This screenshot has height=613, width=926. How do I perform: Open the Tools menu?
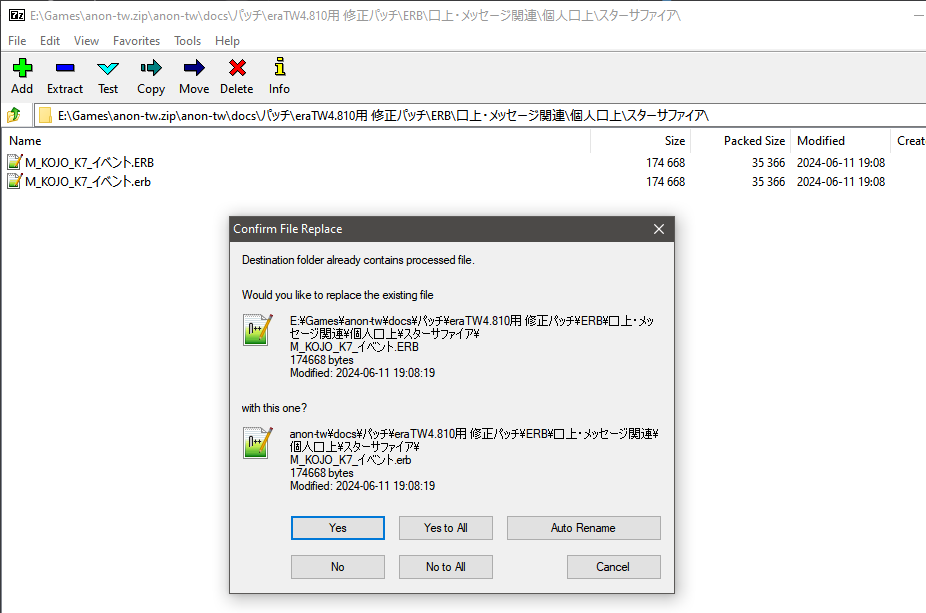click(x=187, y=41)
